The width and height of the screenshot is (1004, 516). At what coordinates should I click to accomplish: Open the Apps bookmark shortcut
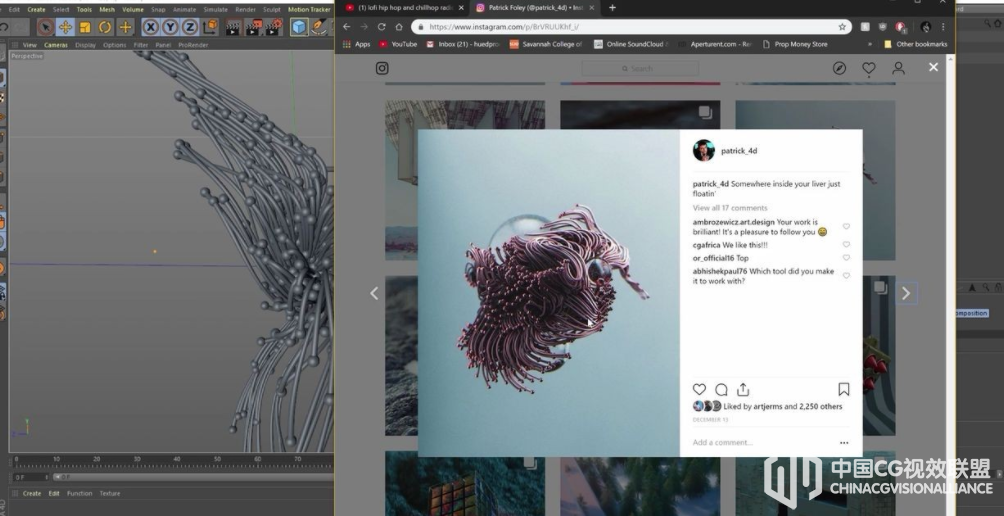pos(357,44)
